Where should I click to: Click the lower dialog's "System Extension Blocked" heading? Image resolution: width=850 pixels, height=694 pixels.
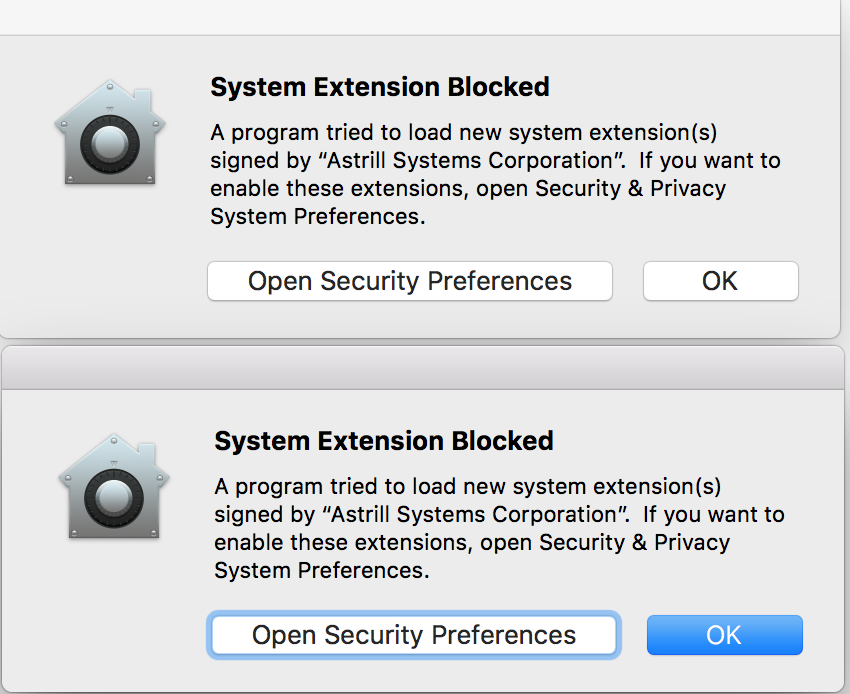click(x=384, y=441)
